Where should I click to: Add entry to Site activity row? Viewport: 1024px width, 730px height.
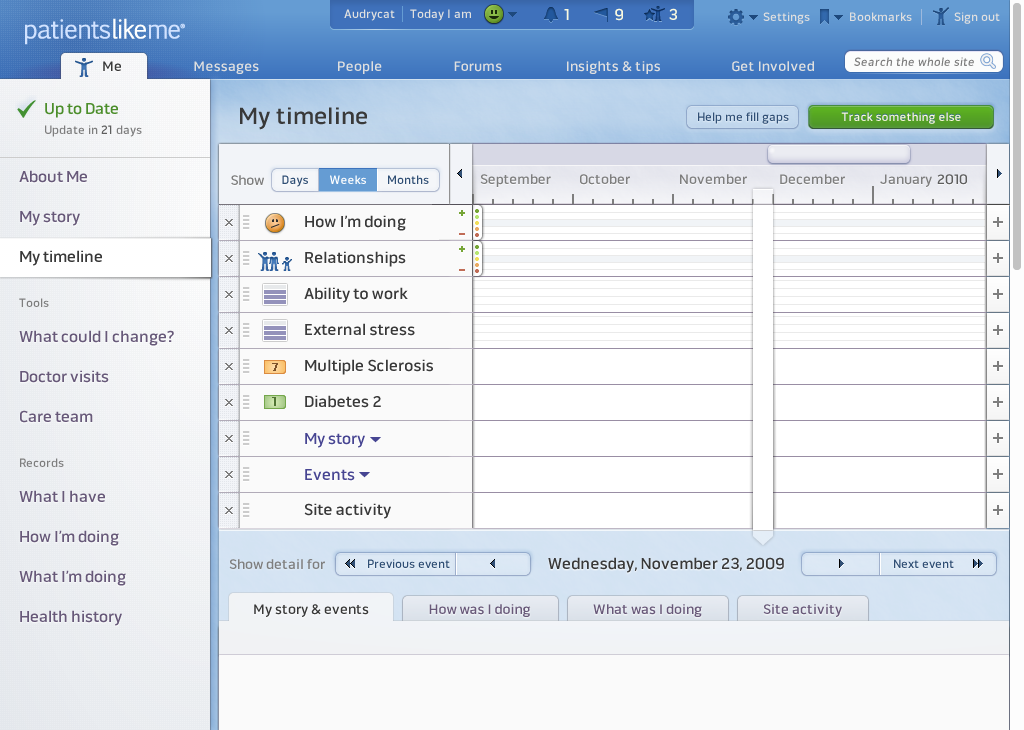tap(997, 509)
